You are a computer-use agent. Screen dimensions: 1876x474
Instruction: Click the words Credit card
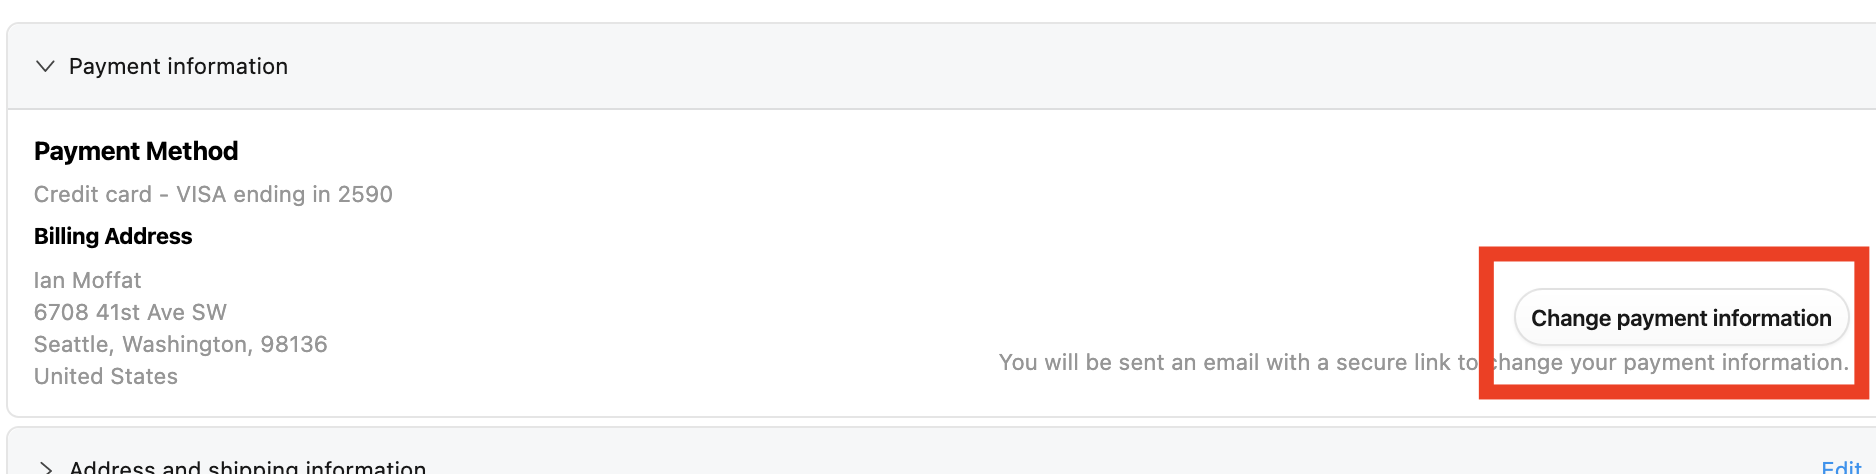(x=92, y=194)
